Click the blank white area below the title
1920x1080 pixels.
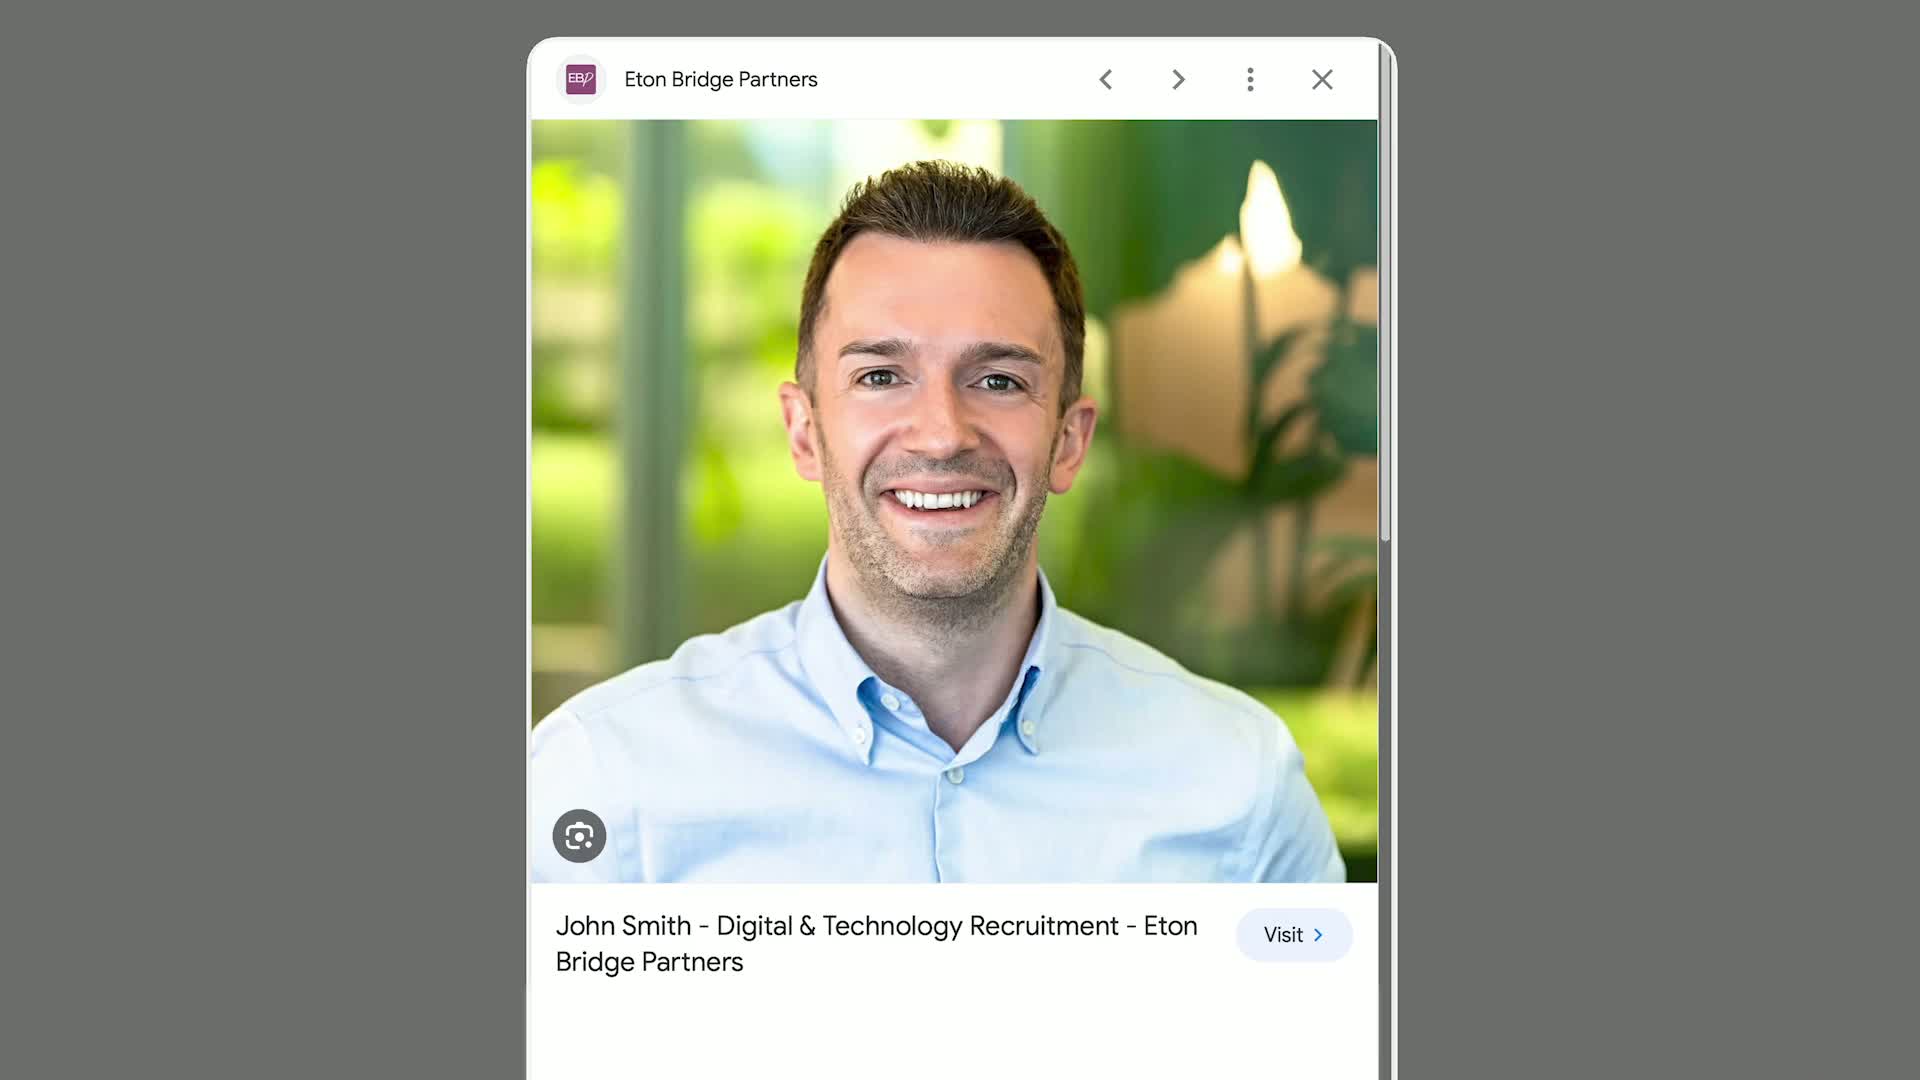(x=950, y=1035)
